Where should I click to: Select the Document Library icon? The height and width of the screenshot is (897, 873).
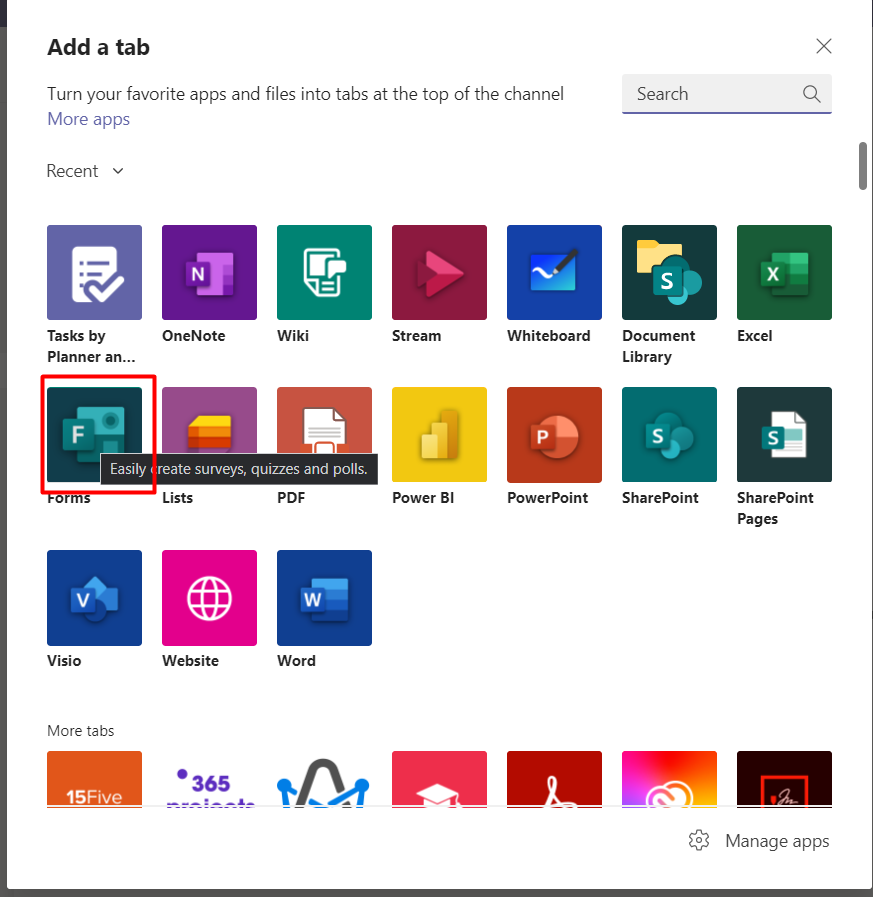pyautogui.click(x=669, y=272)
